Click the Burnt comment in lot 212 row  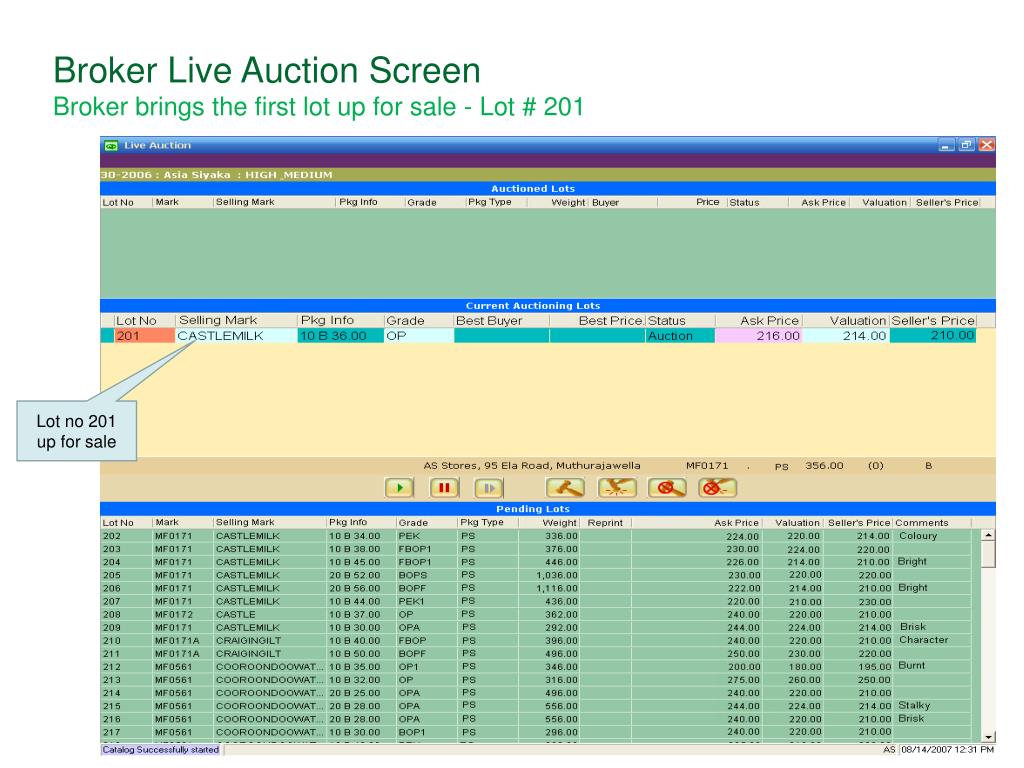(x=911, y=665)
